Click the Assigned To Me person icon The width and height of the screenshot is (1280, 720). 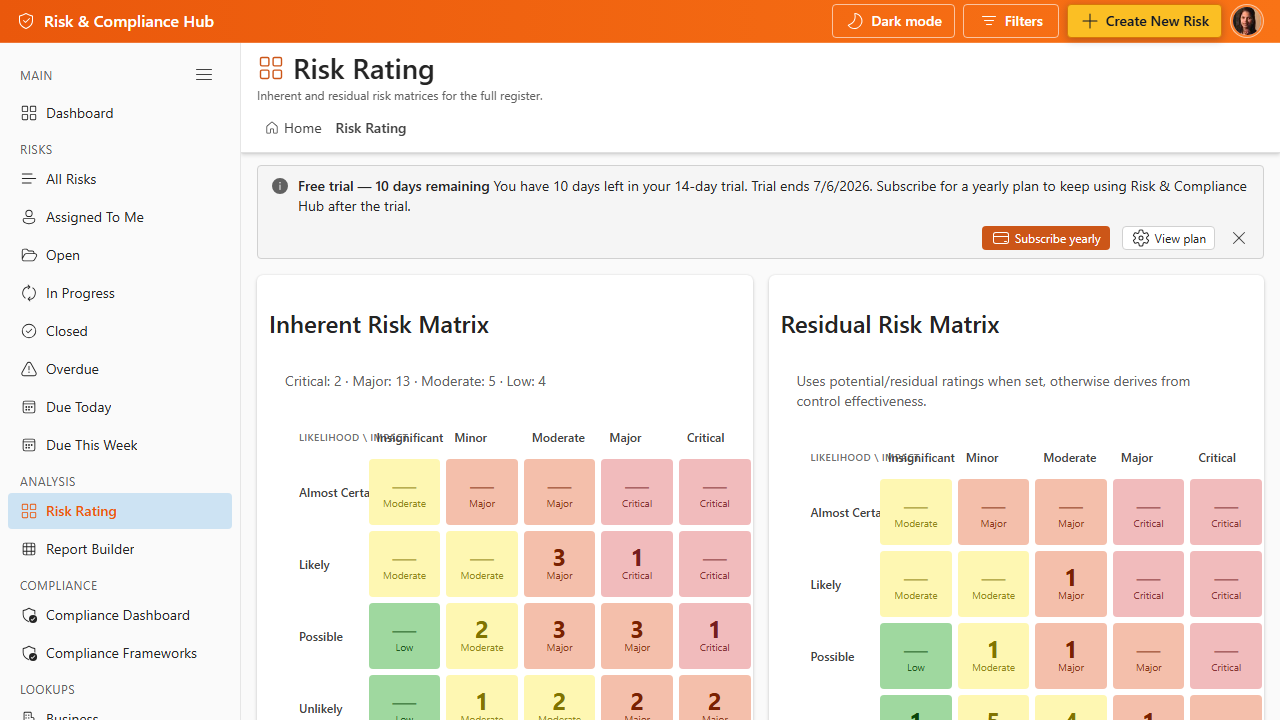(29, 217)
